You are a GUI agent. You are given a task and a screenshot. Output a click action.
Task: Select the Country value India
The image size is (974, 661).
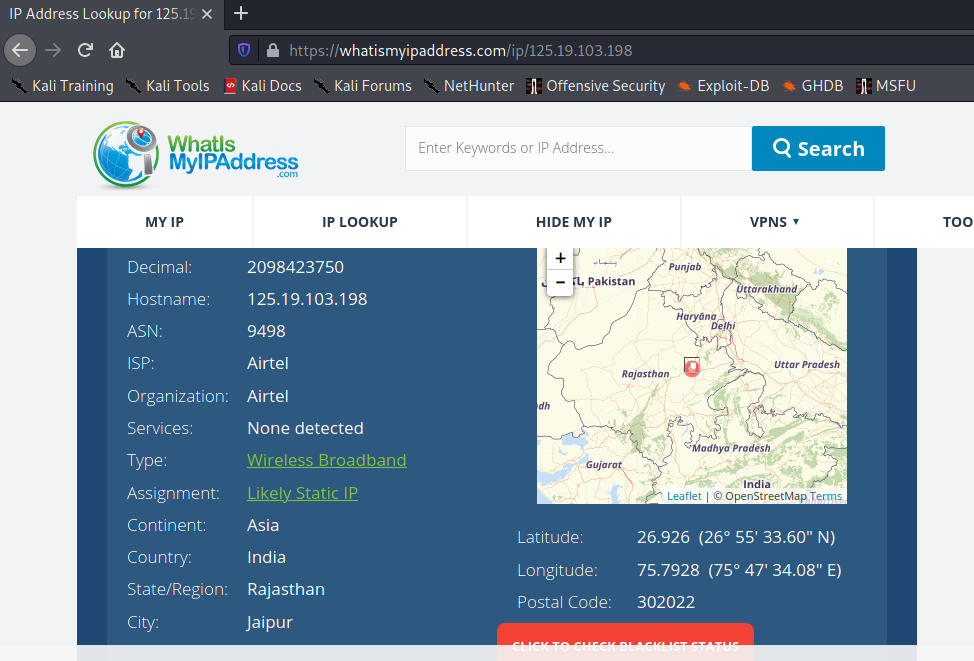coord(266,557)
